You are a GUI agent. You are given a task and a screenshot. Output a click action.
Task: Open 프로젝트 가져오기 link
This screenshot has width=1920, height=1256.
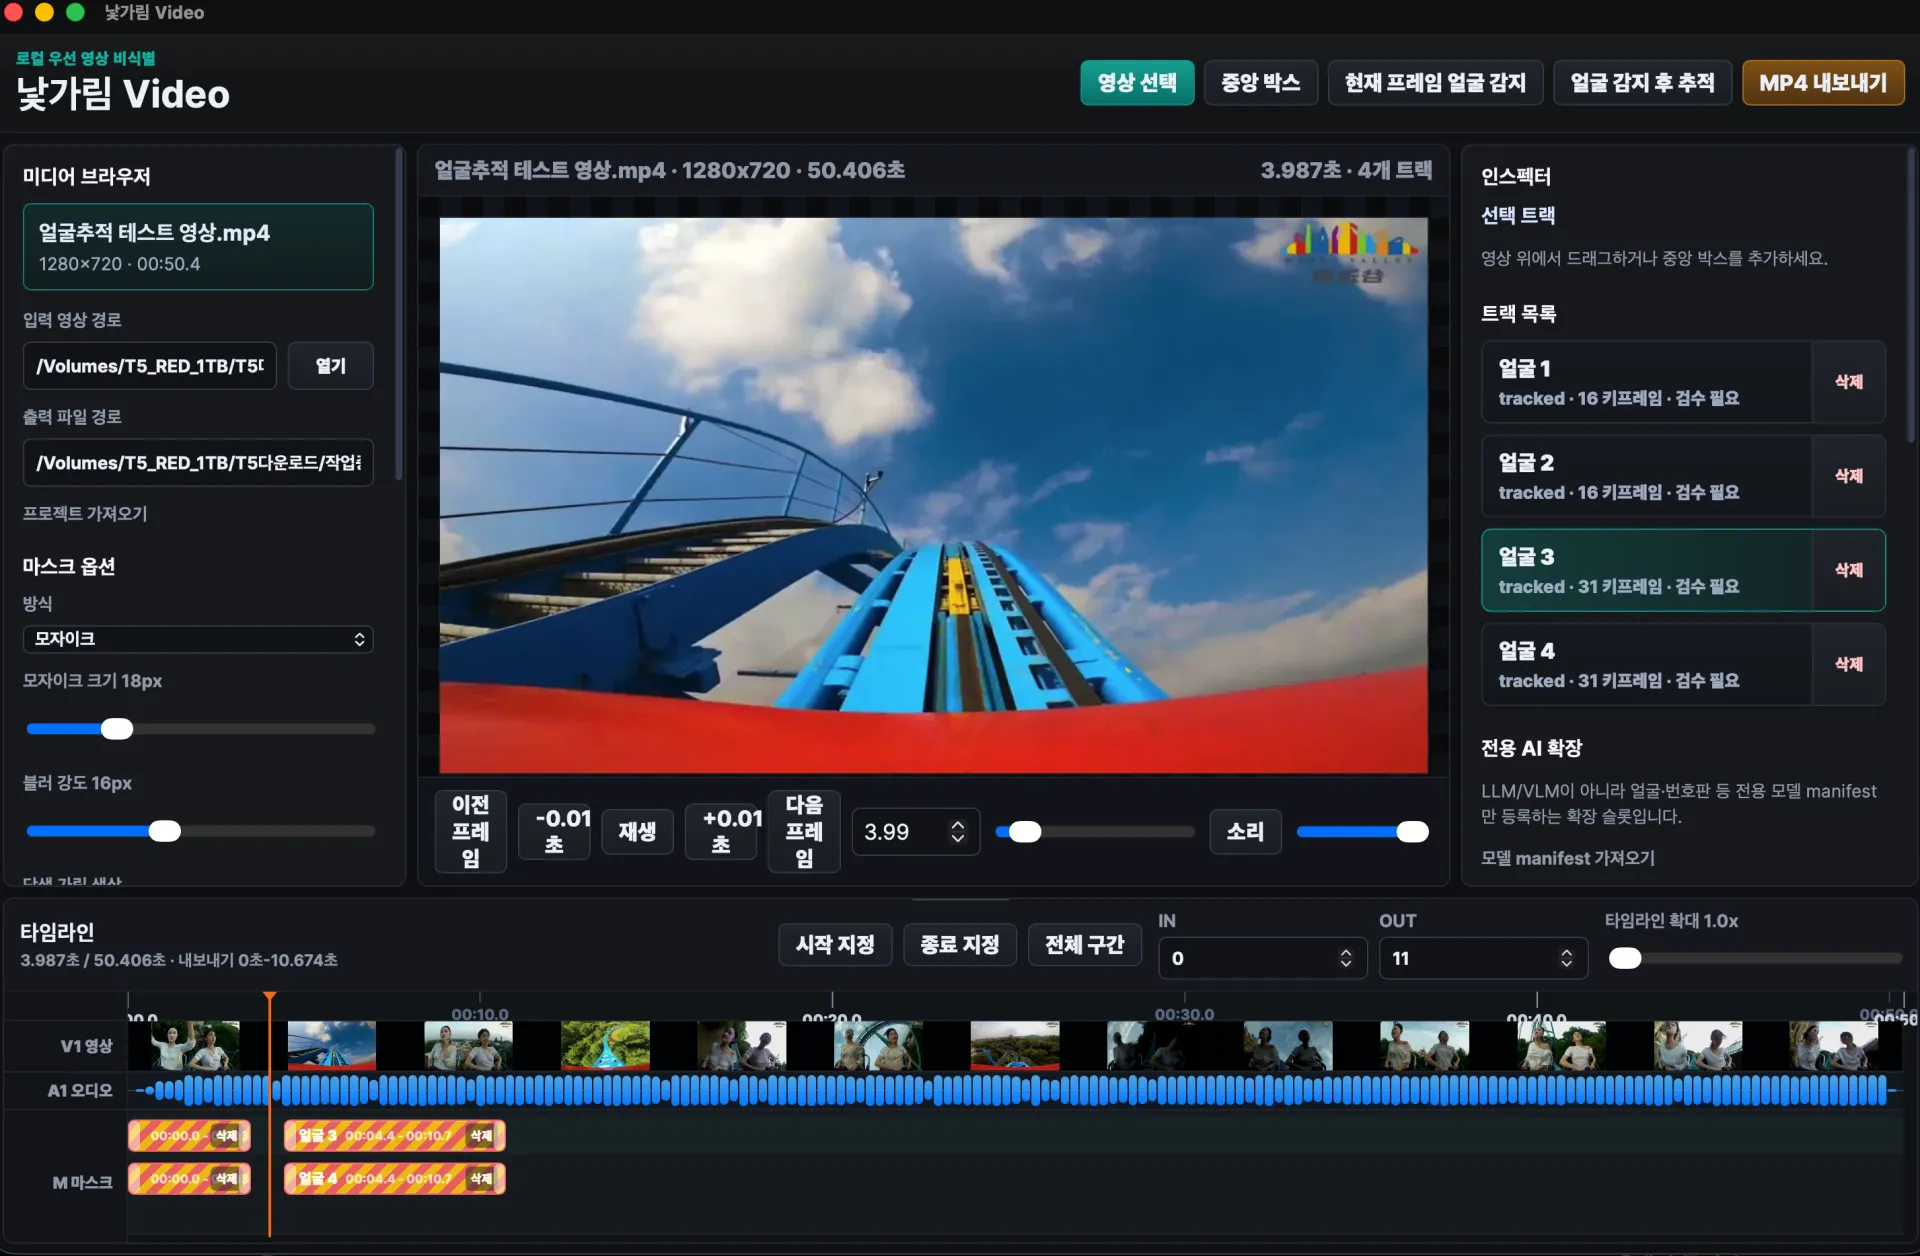click(85, 513)
